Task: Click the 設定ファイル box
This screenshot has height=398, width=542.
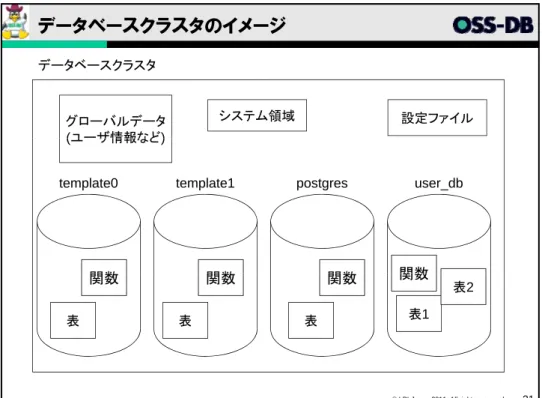Action: click(437, 118)
